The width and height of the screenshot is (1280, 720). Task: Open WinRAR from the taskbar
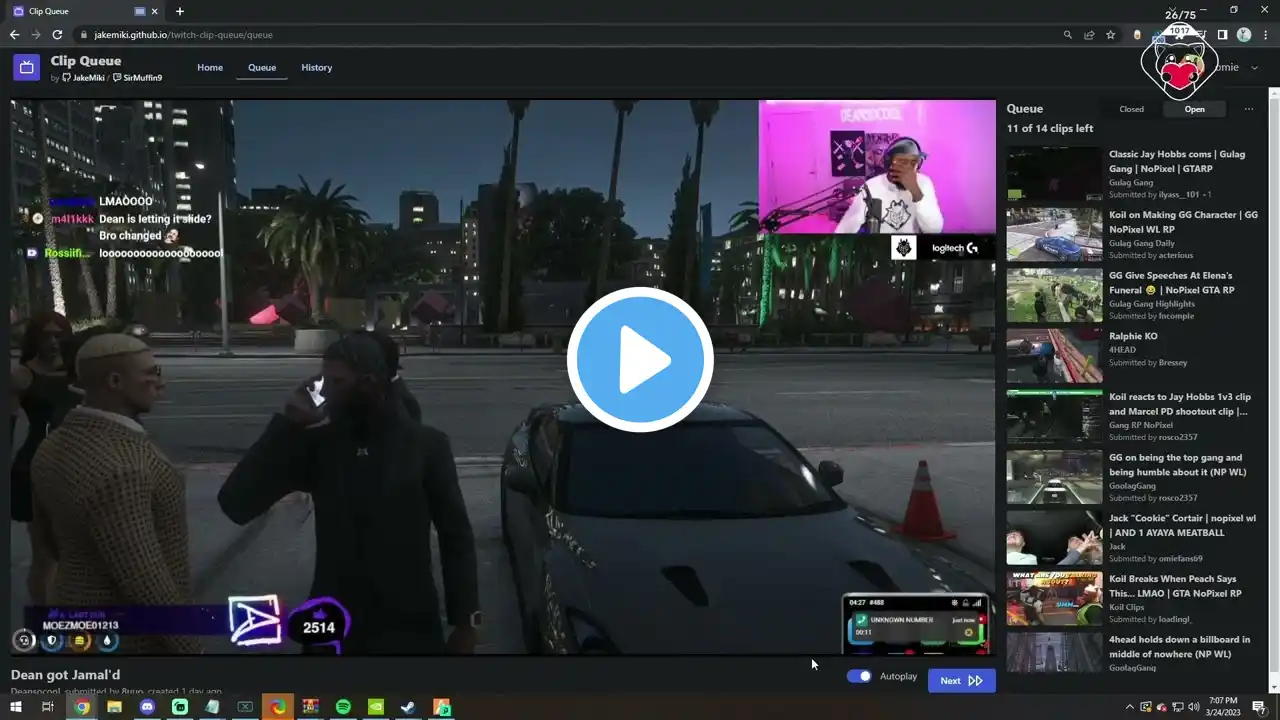[x=311, y=707]
